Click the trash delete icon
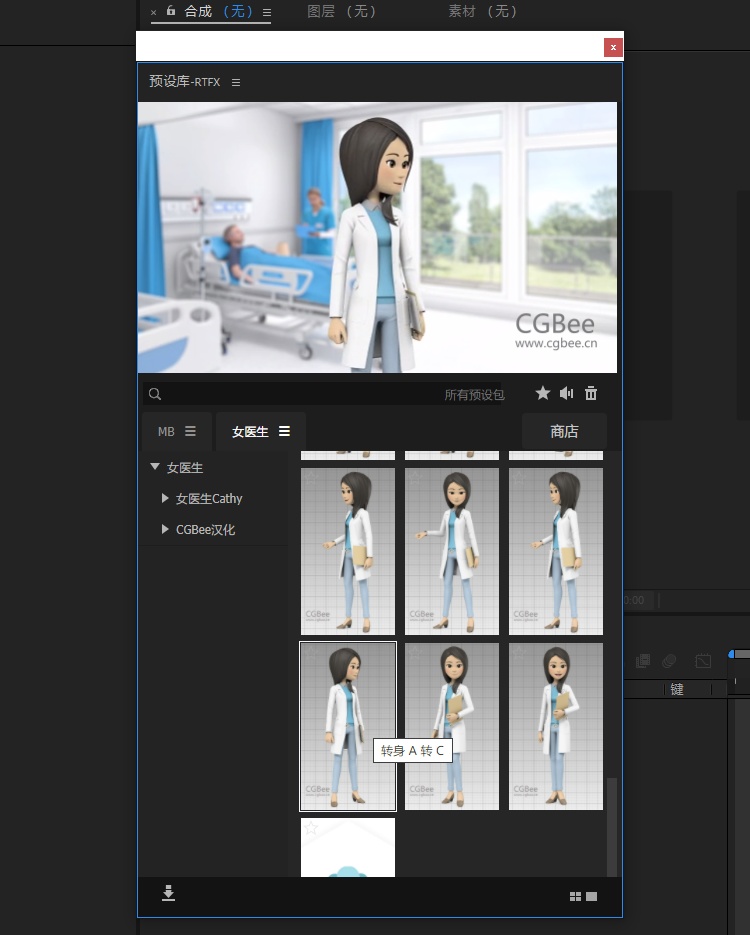Image resolution: width=750 pixels, height=935 pixels. [591, 393]
